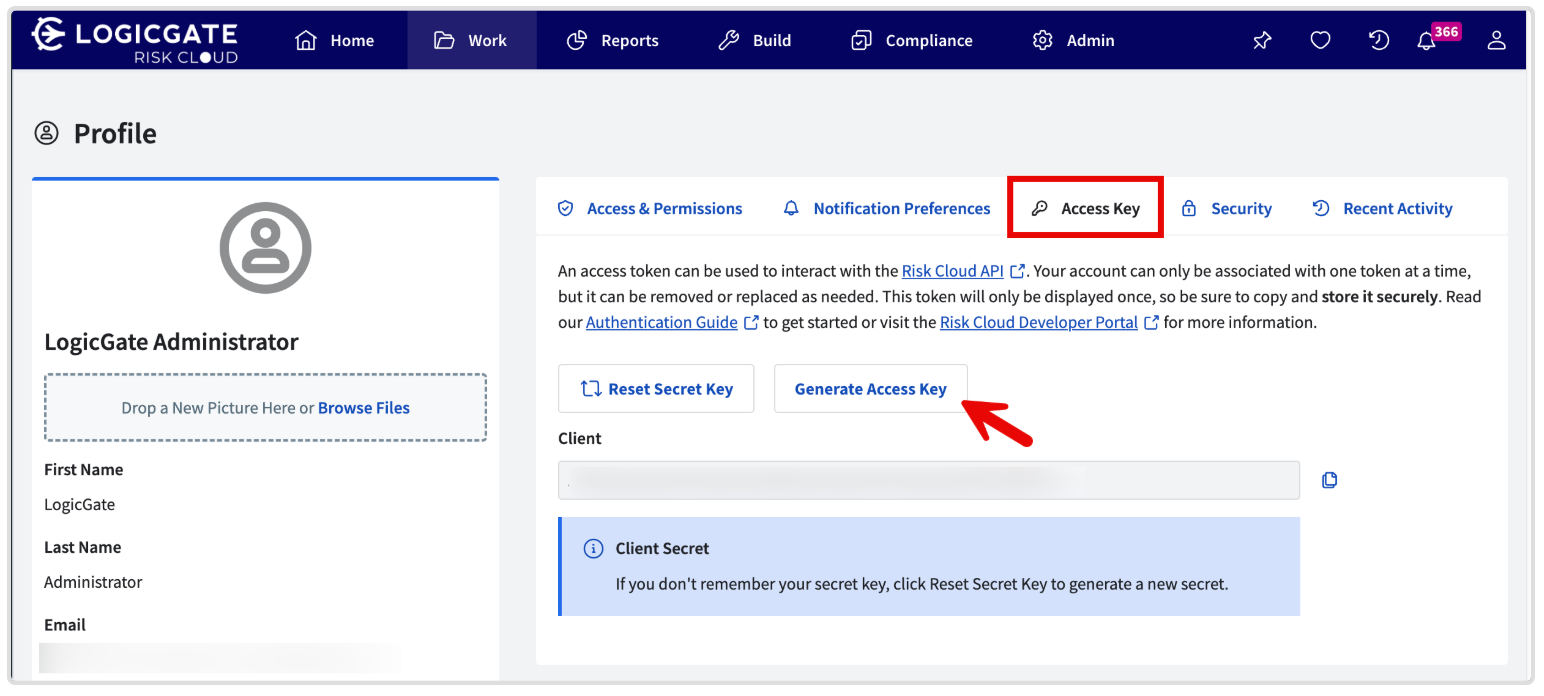Select the Access Key tab
This screenshot has height=696, width=1544.
[1085, 208]
